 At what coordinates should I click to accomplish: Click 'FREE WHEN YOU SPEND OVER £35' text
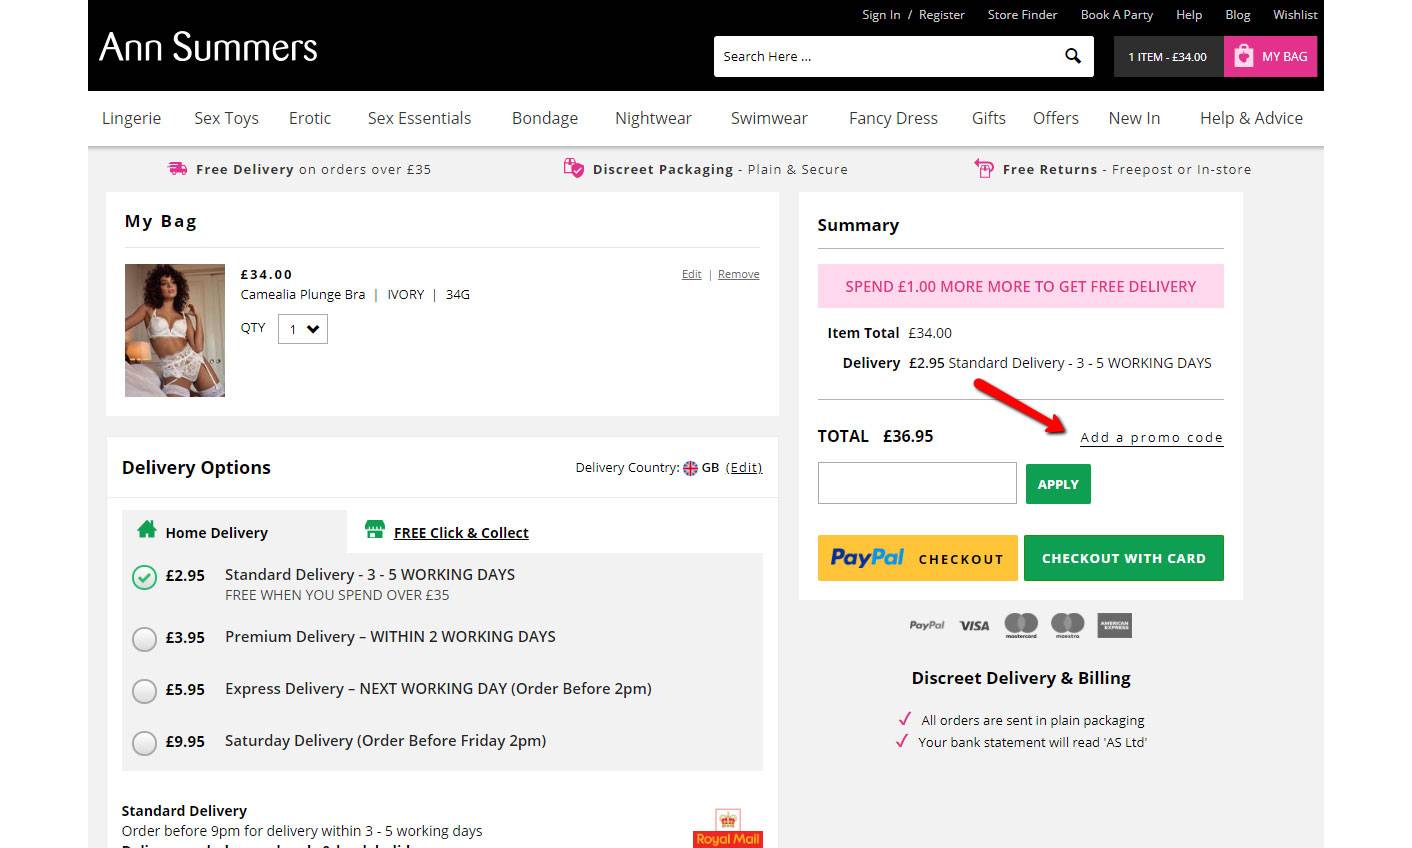point(337,595)
